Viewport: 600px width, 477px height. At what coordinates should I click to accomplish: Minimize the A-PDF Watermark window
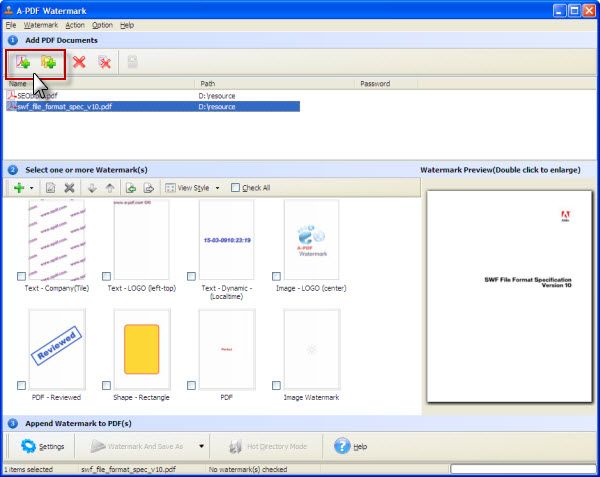[x=559, y=10]
